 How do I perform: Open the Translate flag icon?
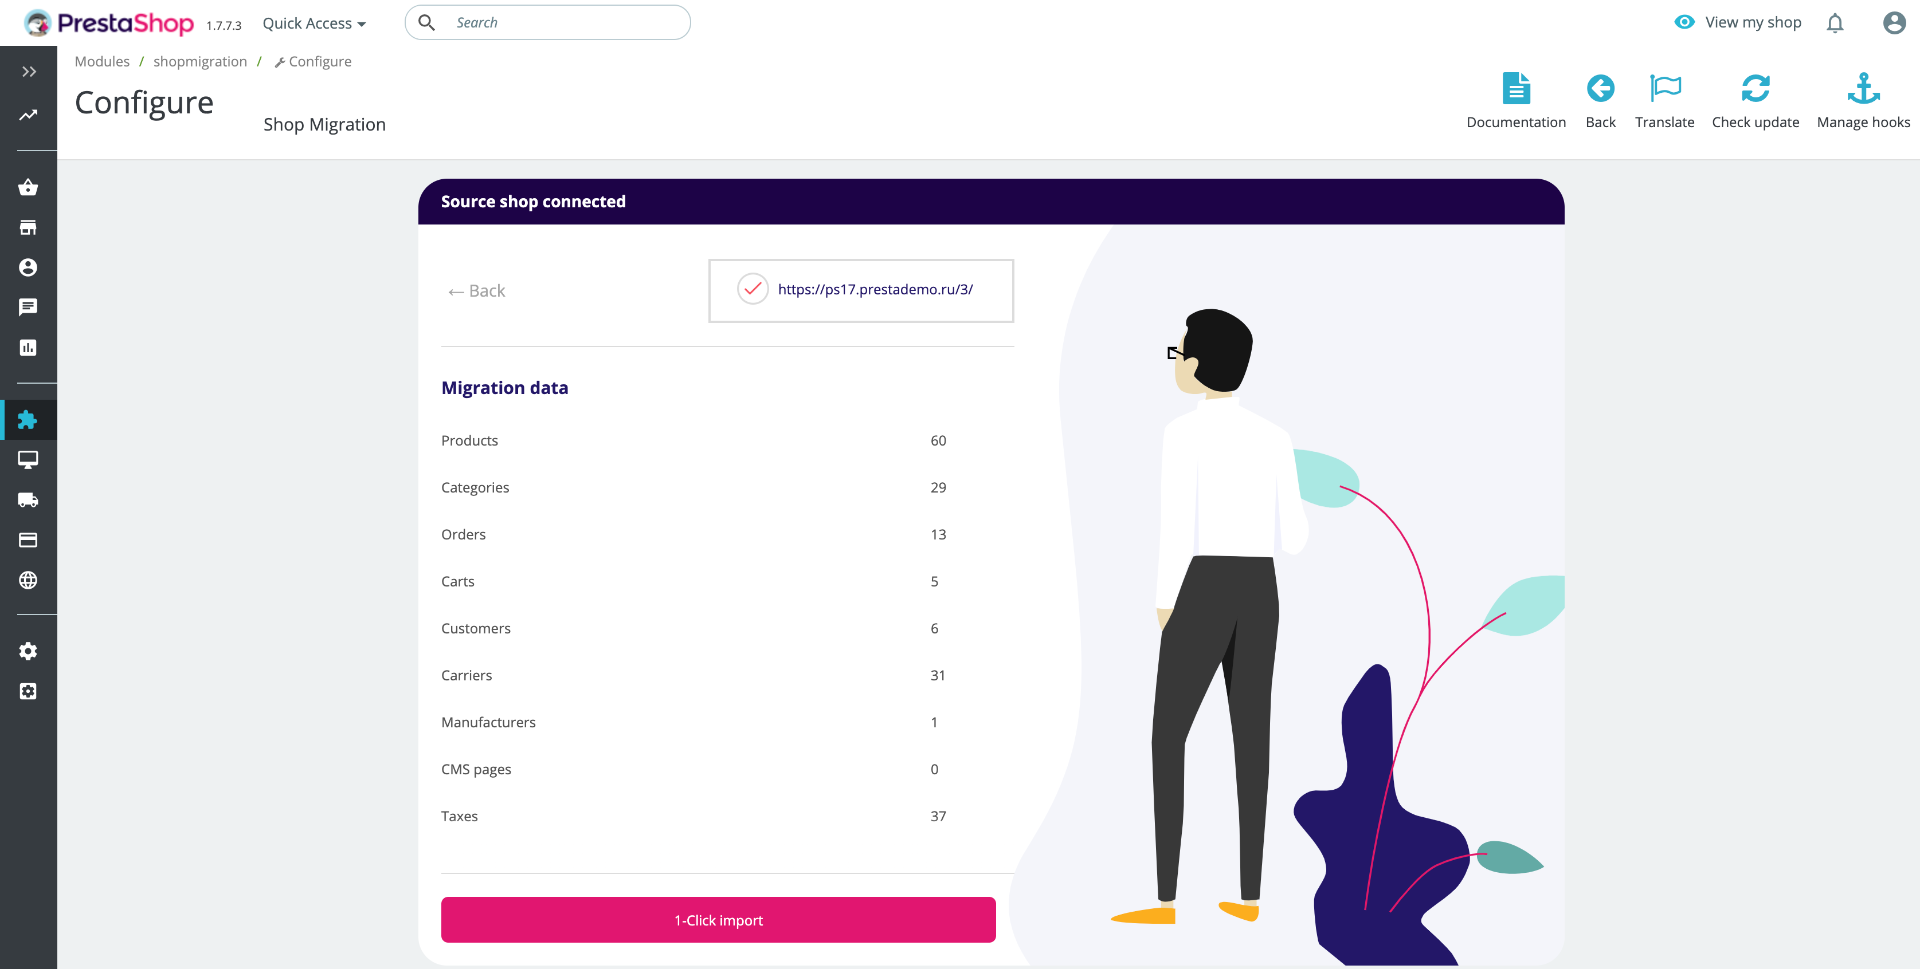click(1665, 88)
